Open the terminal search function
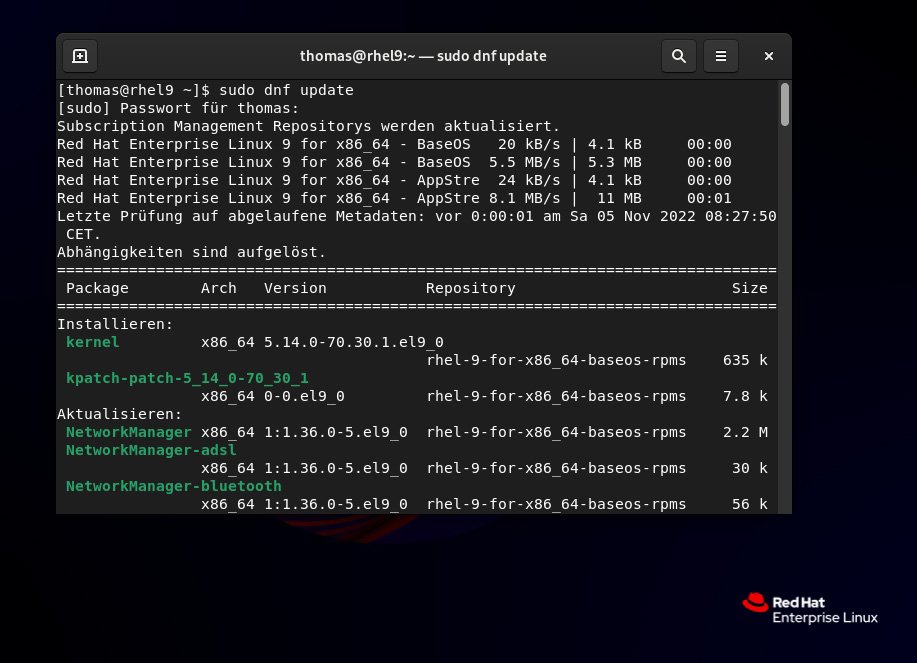Image resolution: width=917 pixels, height=663 pixels. click(679, 56)
